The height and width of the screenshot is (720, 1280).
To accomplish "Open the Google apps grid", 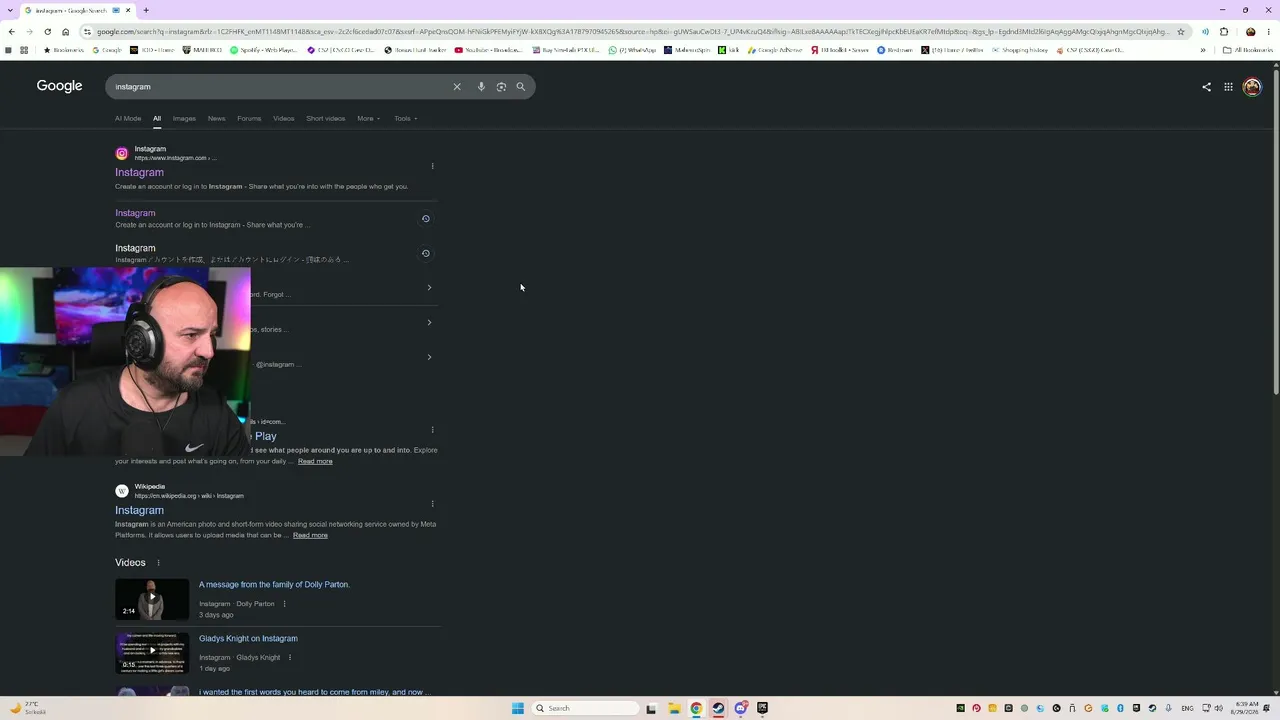I will coord(1228,87).
